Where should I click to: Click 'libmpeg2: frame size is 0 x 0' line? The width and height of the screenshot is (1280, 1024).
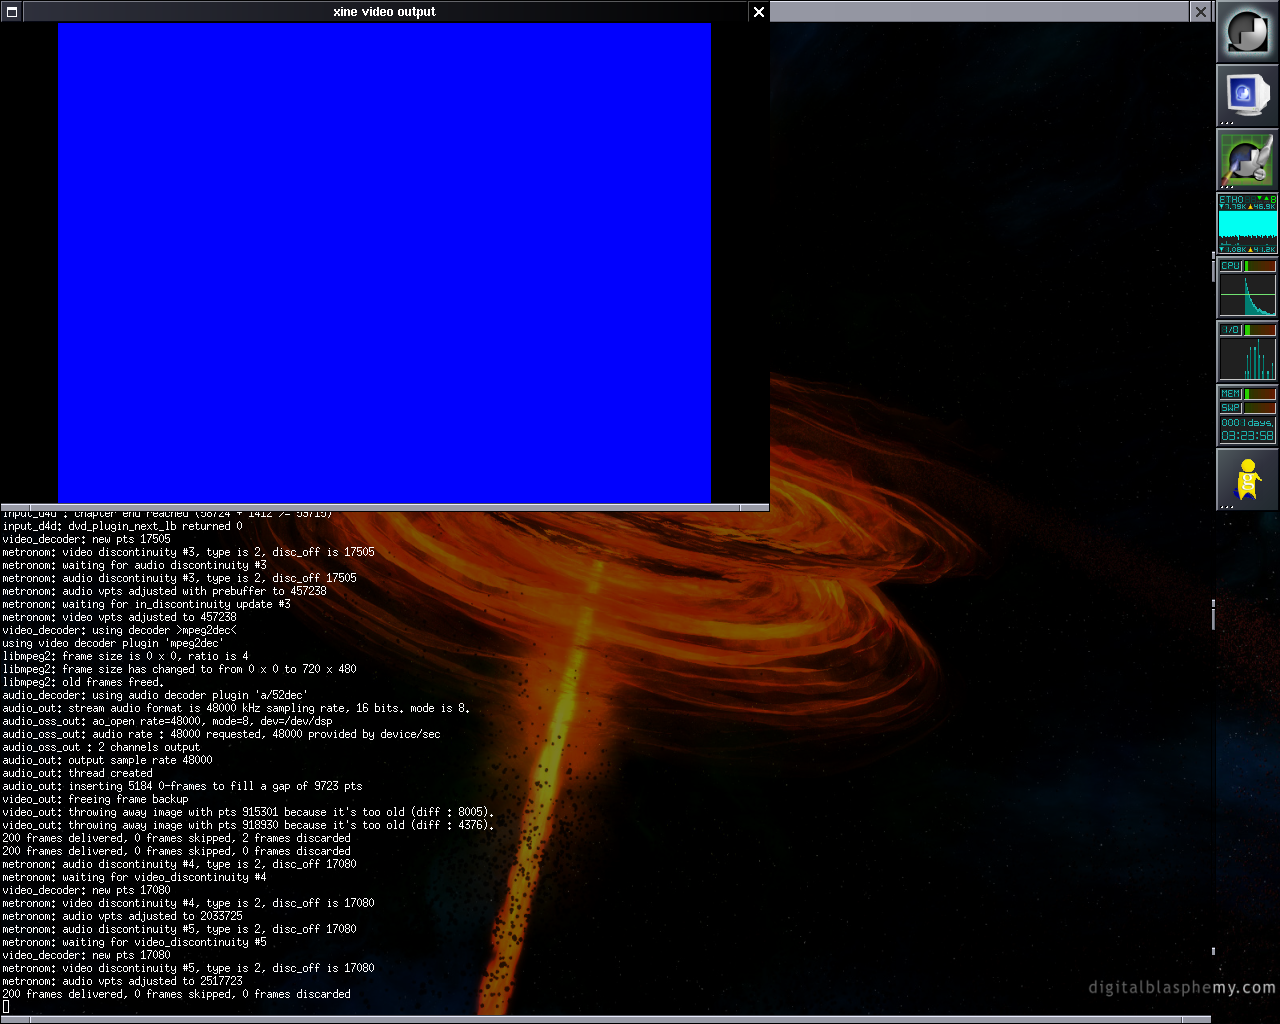point(126,656)
